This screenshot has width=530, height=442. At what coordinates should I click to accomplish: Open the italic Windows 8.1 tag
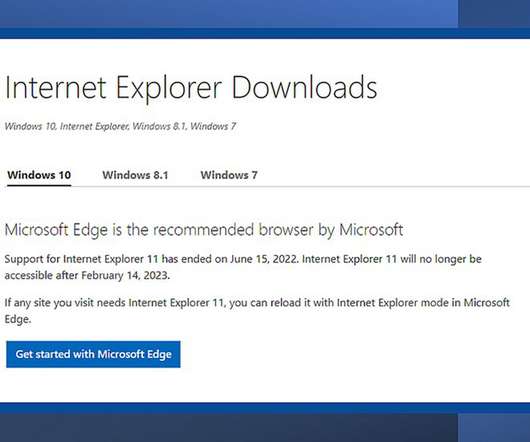click(160, 126)
